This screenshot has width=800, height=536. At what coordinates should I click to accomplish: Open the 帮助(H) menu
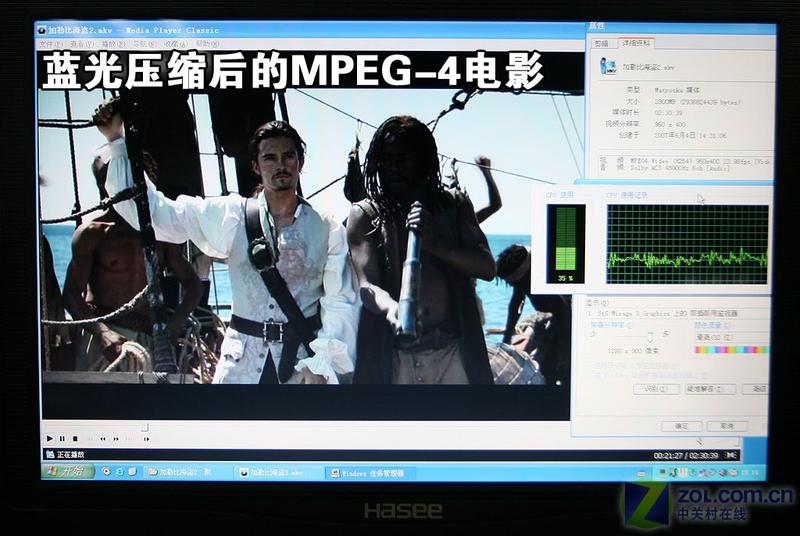tap(208, 44)
